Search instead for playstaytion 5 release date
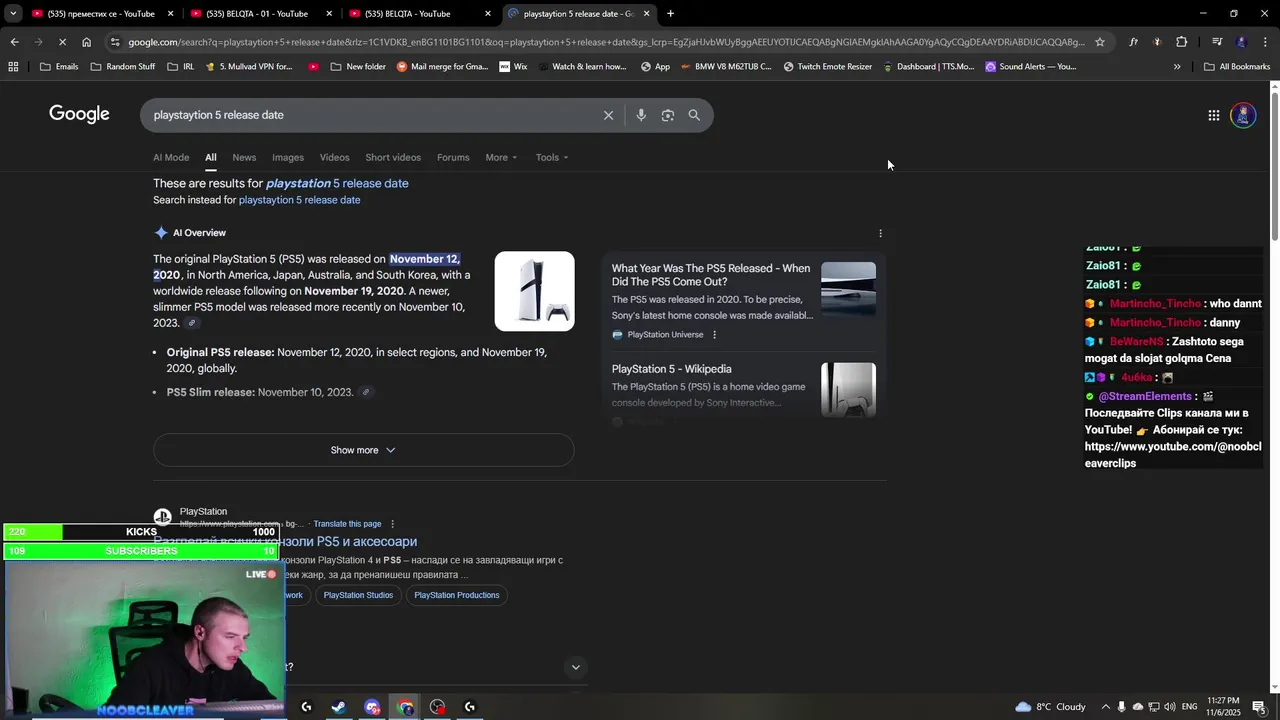The width and height of the screenshot is (1280, 720). (299, 200)
